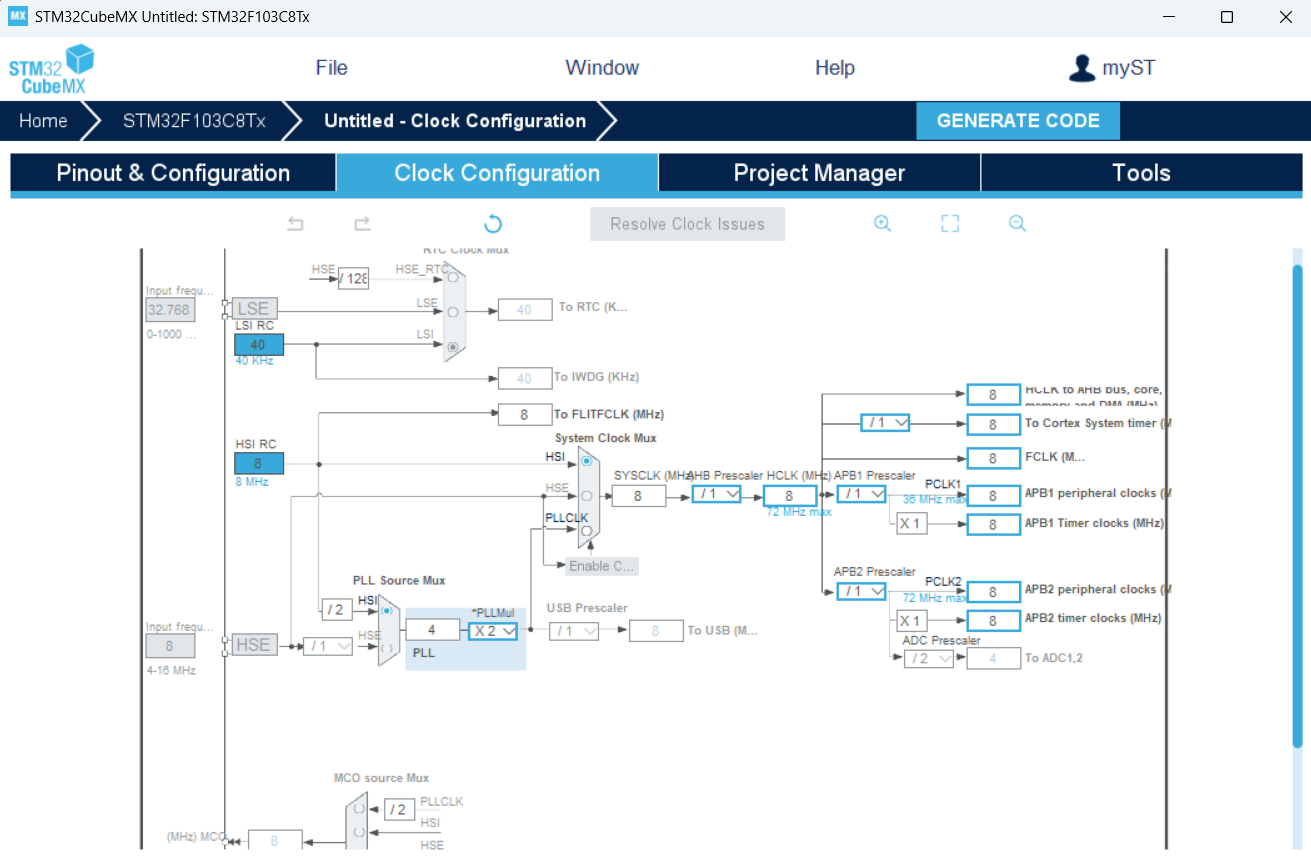The height and width of the screenshot is (856, 1311).
Task: Click the undo arrow icon
Action: [x=295, y=224]
